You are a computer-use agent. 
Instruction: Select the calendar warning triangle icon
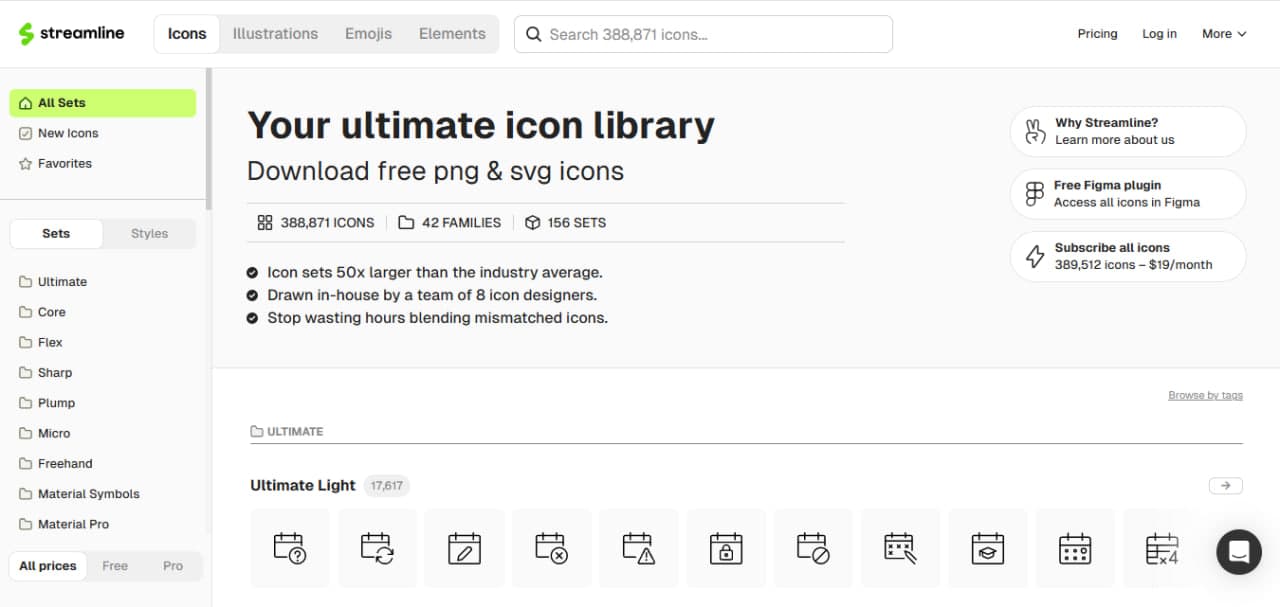coord(639,548)
